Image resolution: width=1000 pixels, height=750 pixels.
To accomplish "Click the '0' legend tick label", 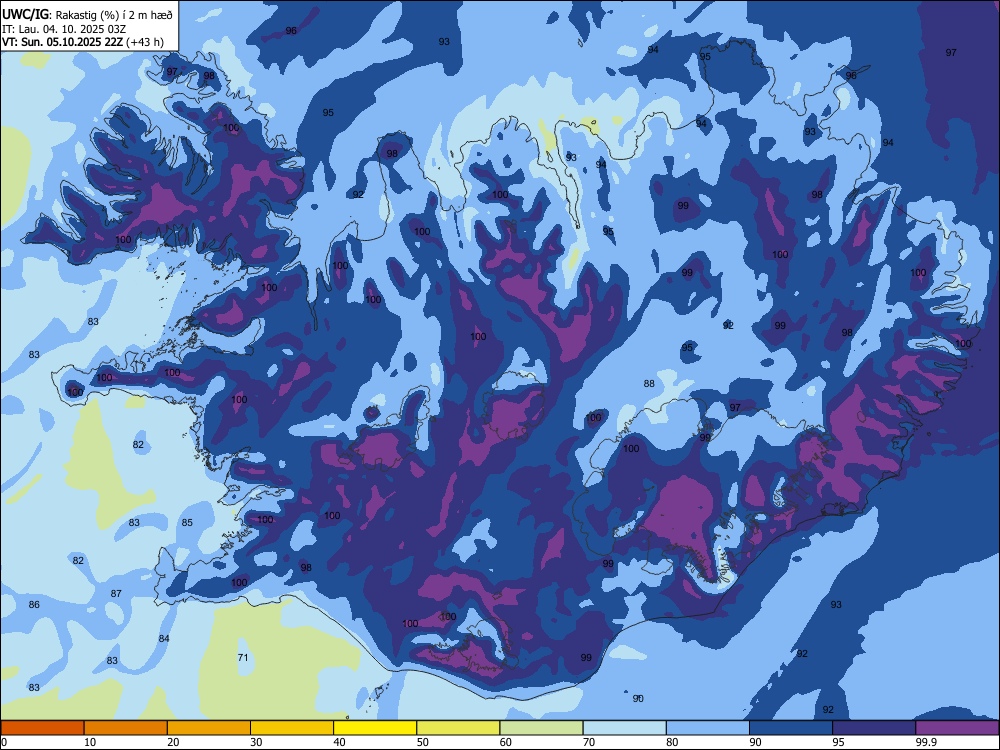I will point(4,742).
